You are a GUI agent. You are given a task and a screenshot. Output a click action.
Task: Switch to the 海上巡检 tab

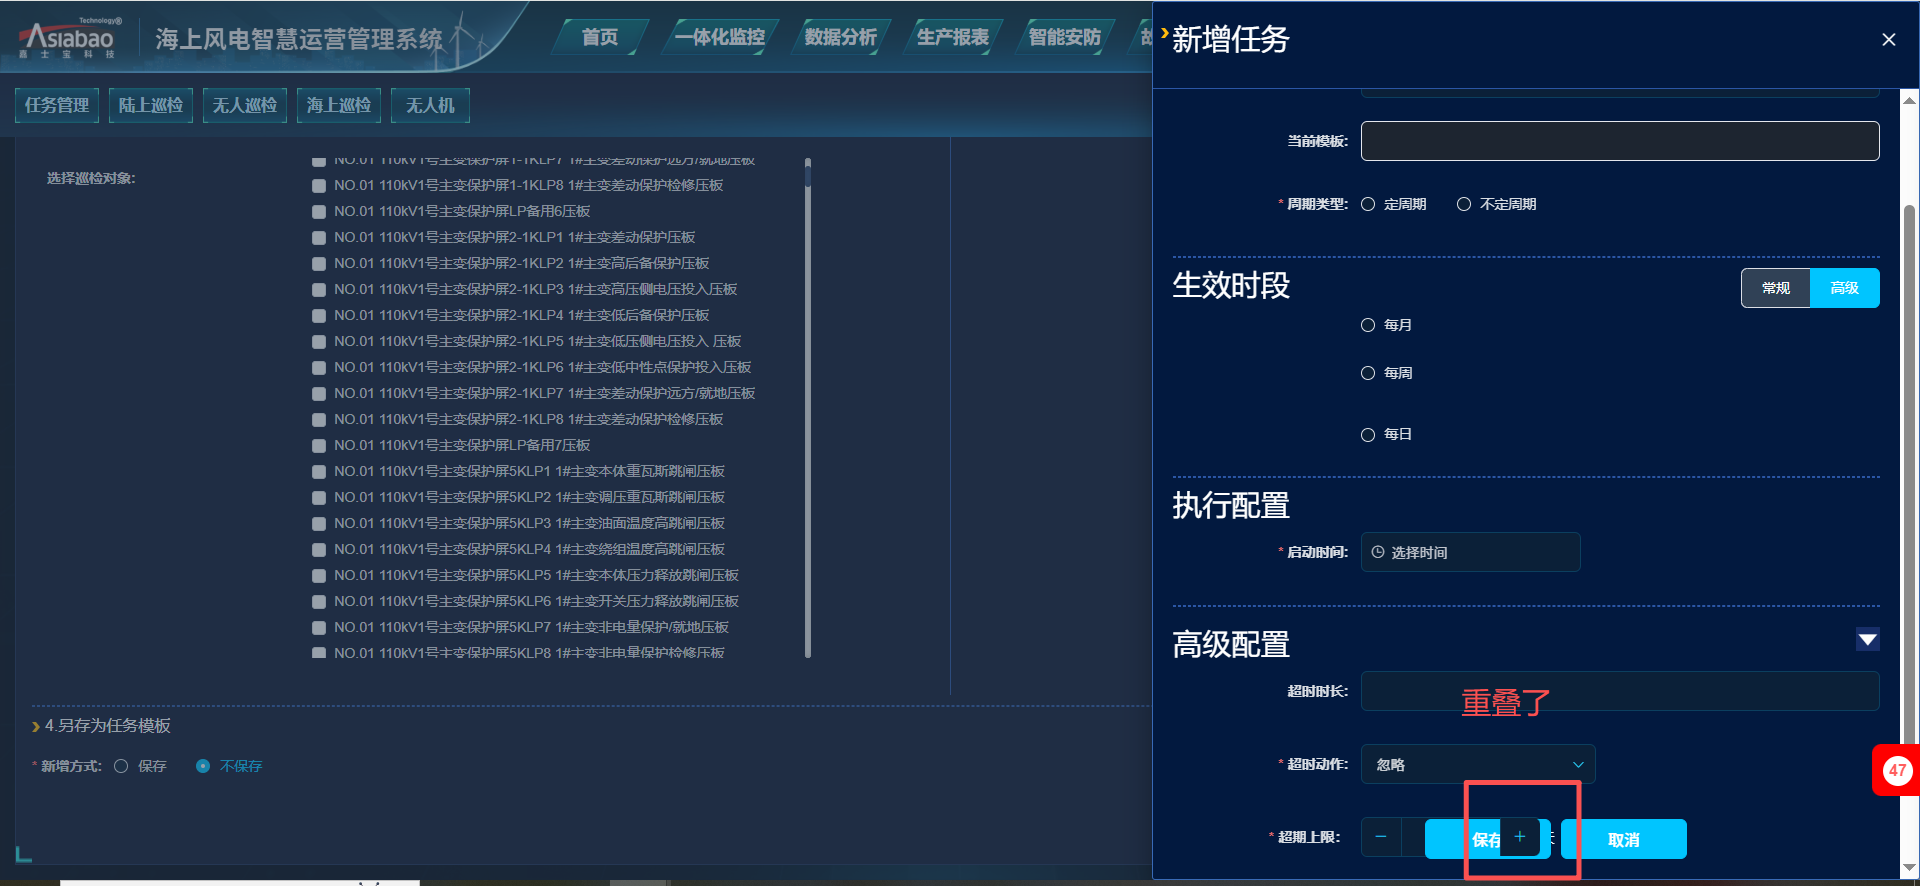click(338, 105)
